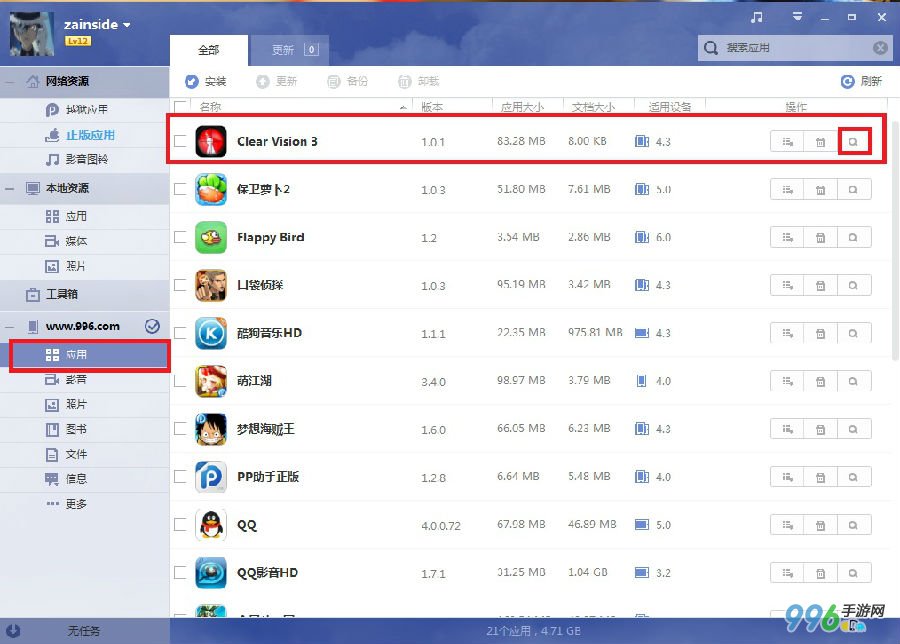
Task: Click the 应用大小 column header
Action: click(522, 107)
